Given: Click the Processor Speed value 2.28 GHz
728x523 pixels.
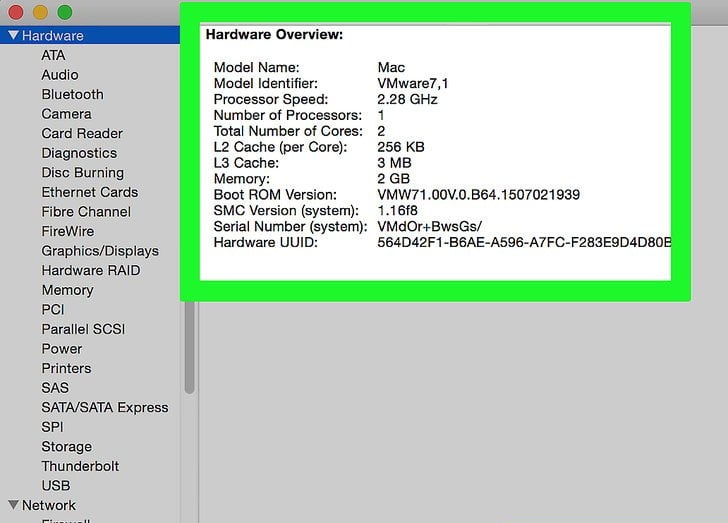Looking at the screenshot, I should pyautogui.click(x=407, y=99).
